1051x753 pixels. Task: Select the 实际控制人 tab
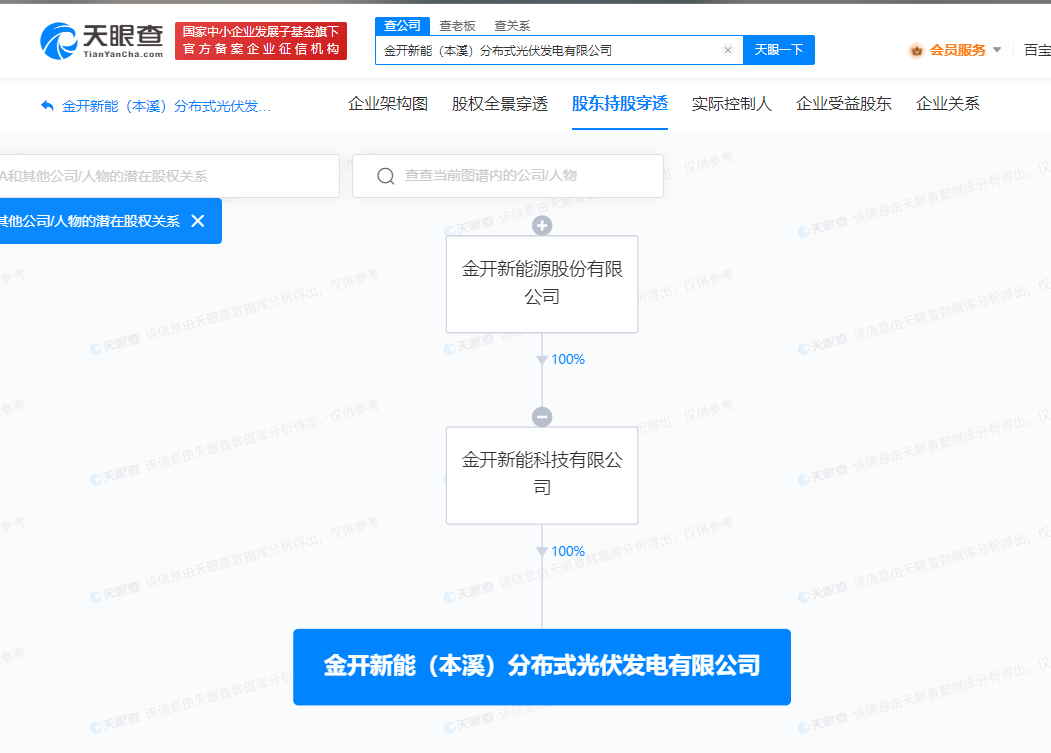tap(731, 103)
